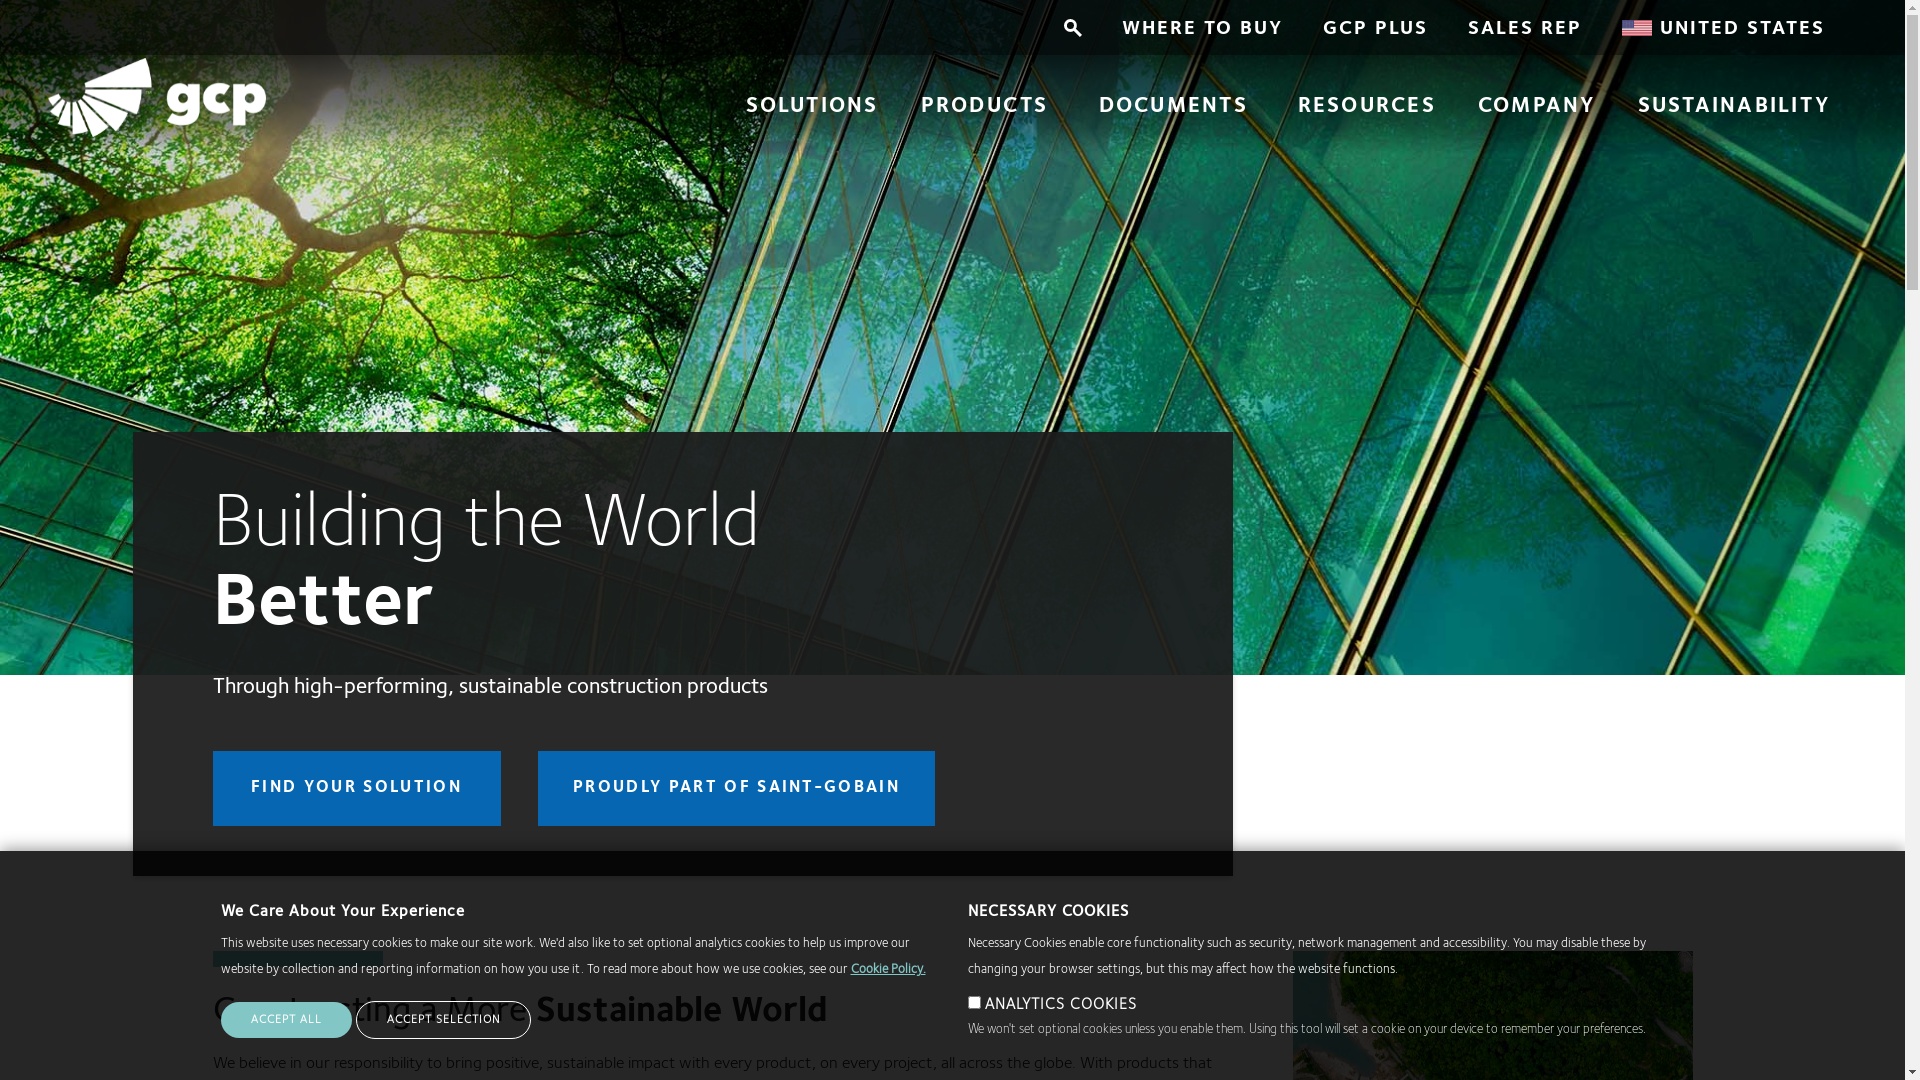
Task: Click We Care About Your Experience text
Action: pyautogui.click(x=343, y=911)
